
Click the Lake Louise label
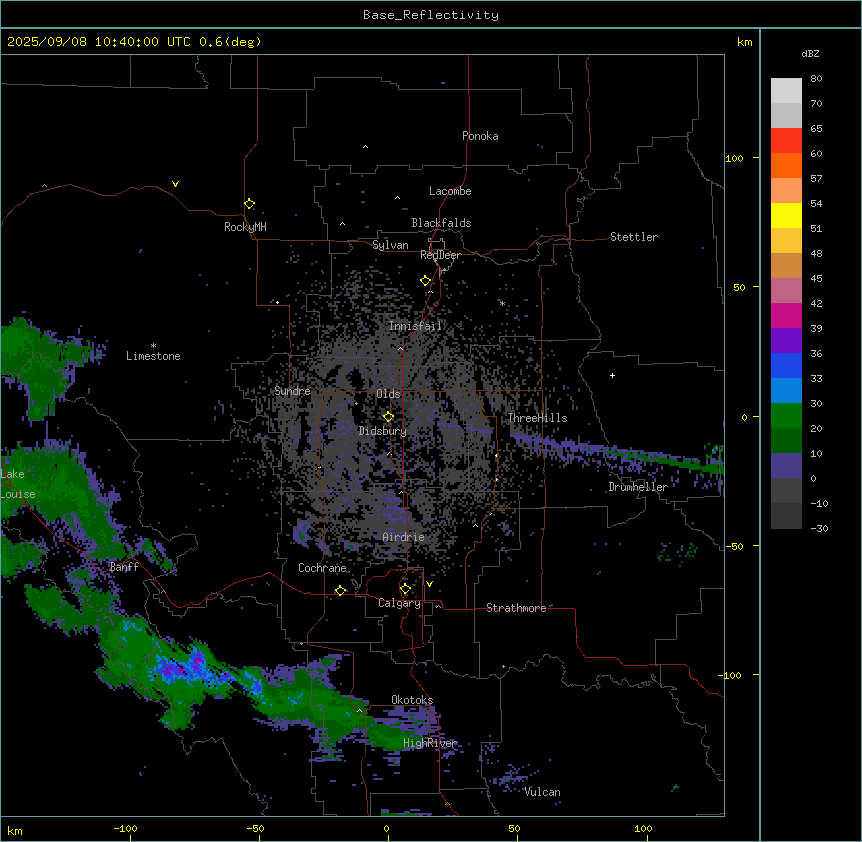point(18,484)
